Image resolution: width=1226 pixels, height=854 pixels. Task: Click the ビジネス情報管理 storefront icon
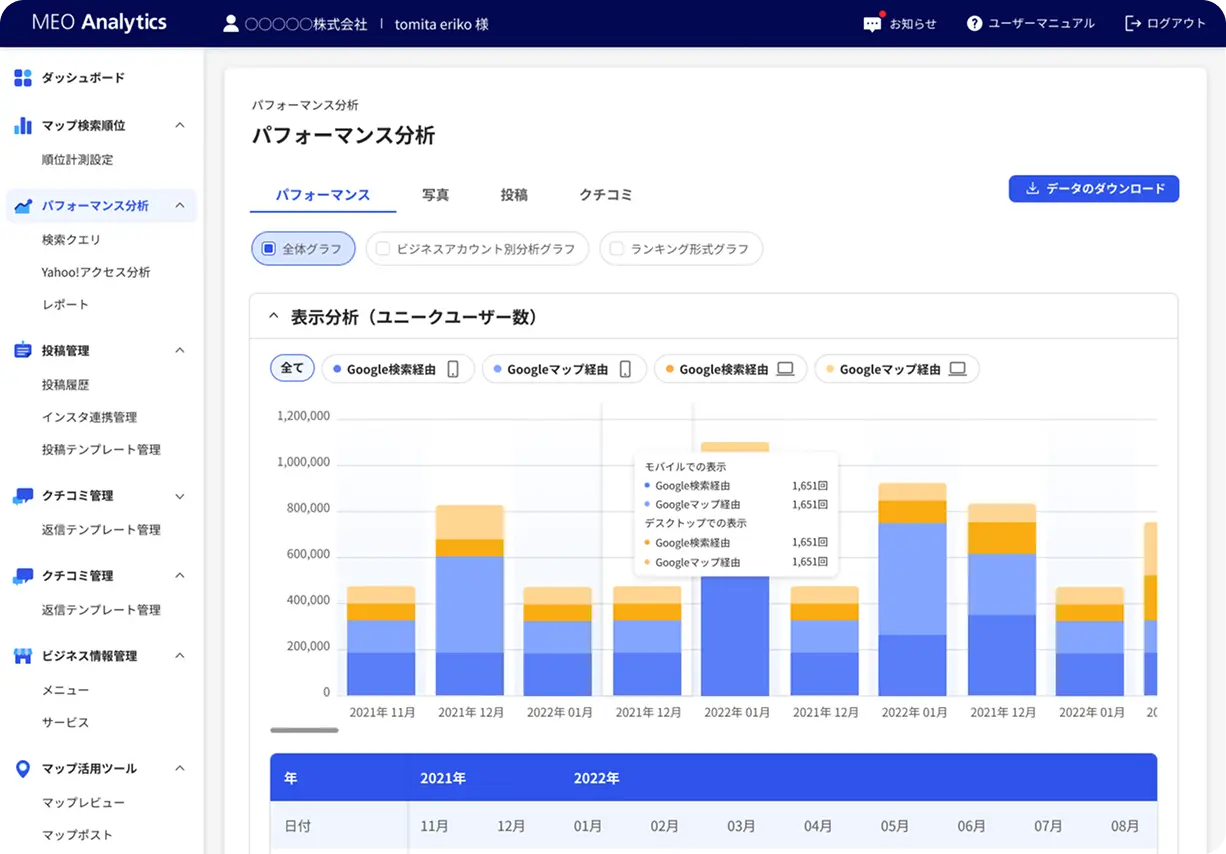coord(23,656)
